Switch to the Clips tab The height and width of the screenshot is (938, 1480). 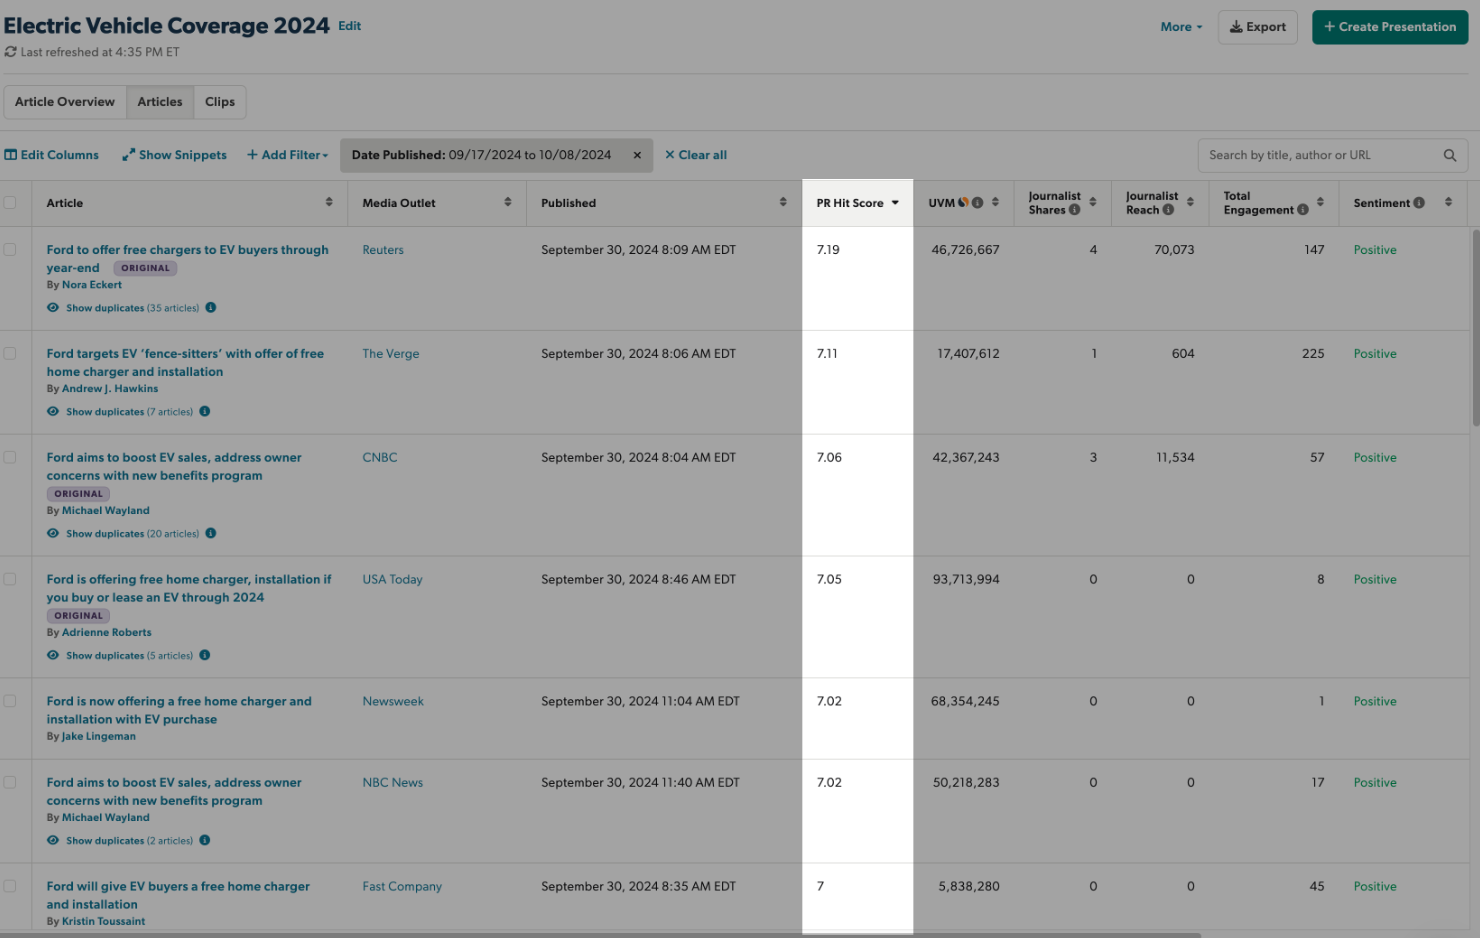(x=219, y=101)
